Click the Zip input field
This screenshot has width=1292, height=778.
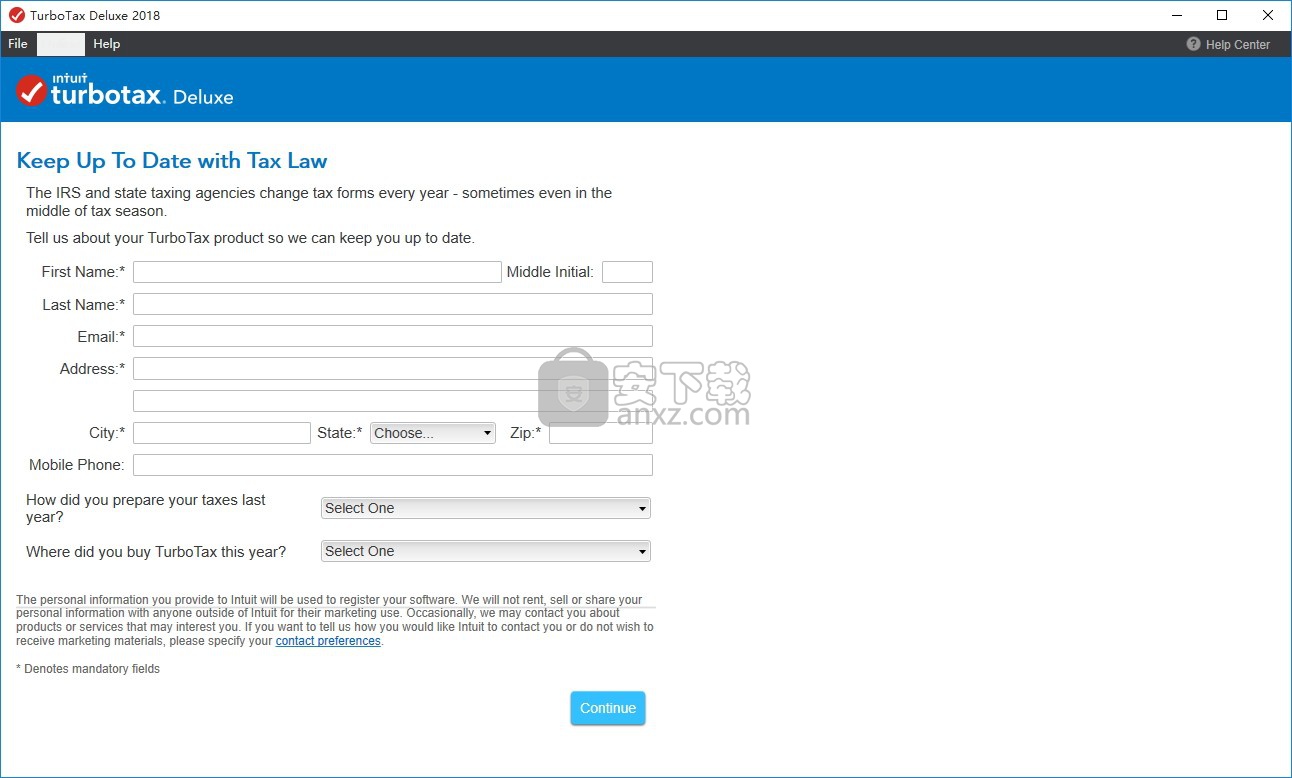(601, 433)
